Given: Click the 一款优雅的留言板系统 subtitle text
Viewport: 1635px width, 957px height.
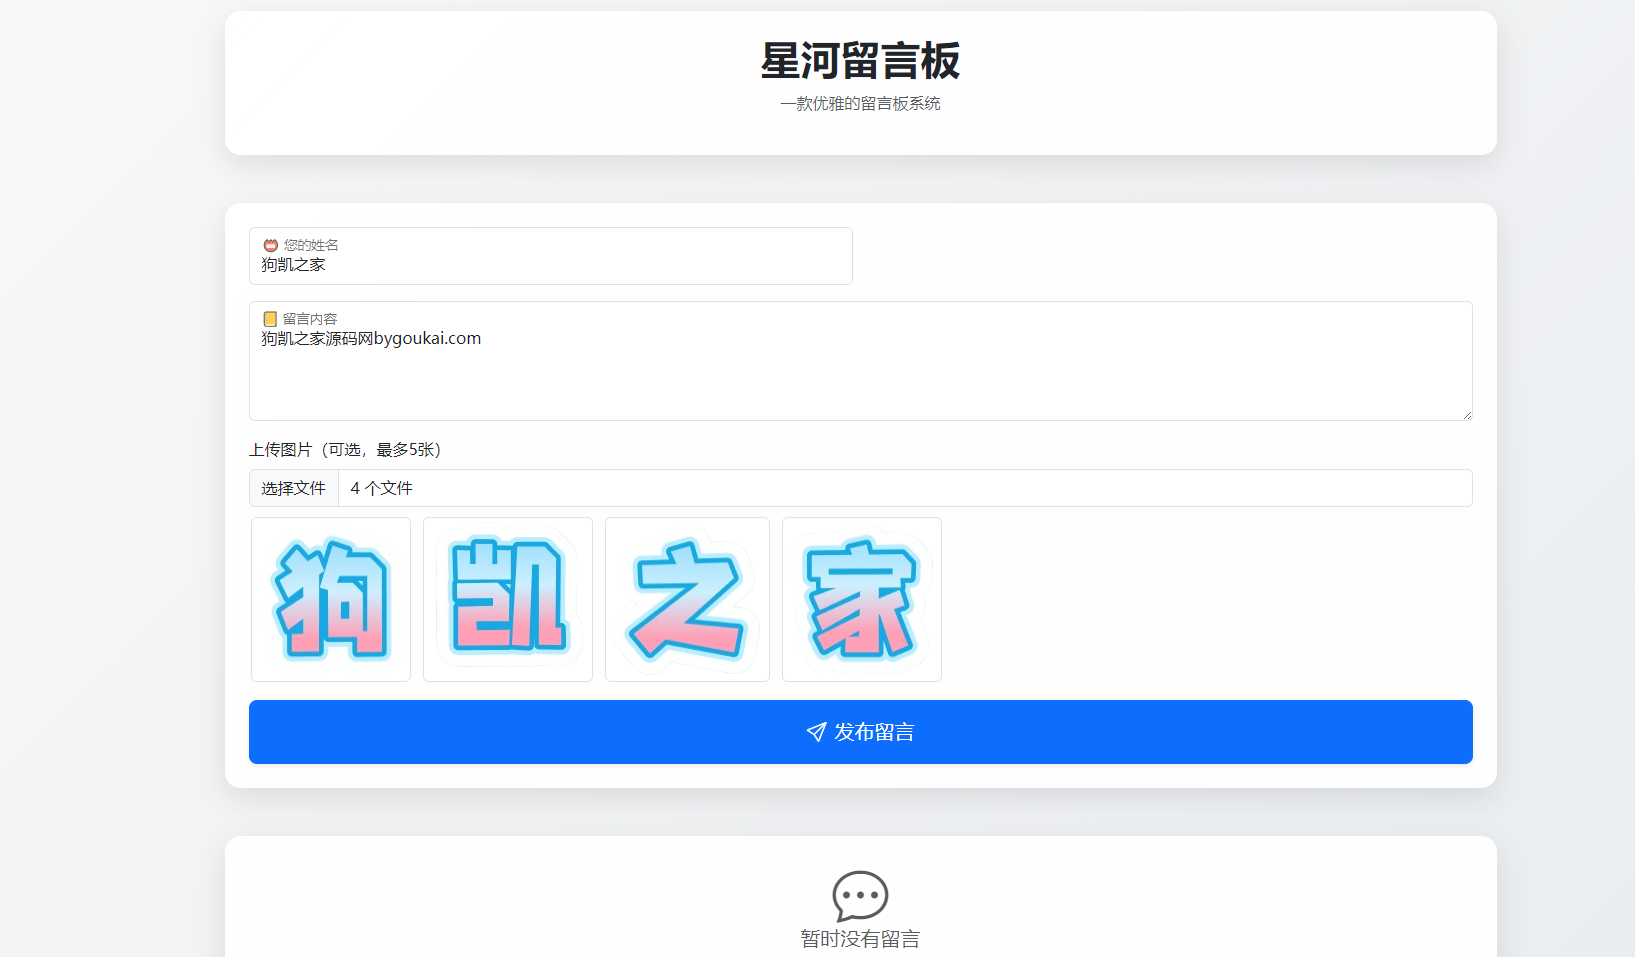Looking at the screenshot, I should (x=860, y=103).
